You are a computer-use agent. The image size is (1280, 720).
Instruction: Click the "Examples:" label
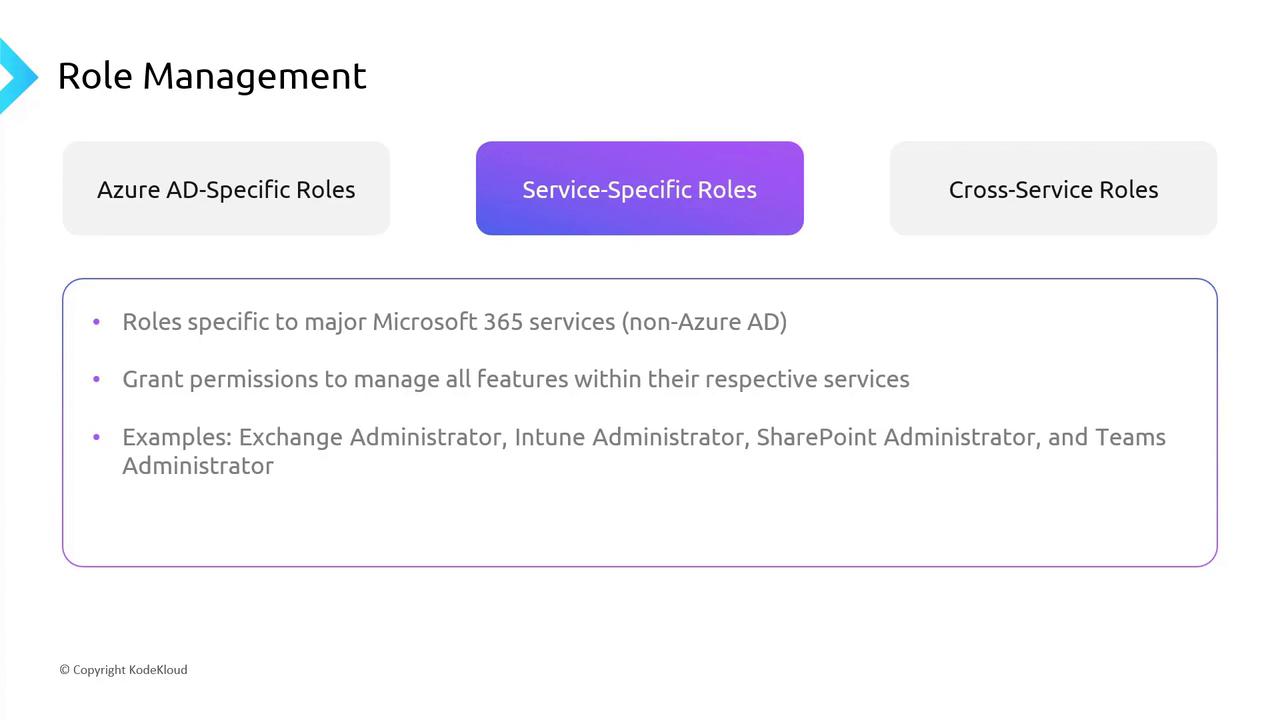point(177,438)
